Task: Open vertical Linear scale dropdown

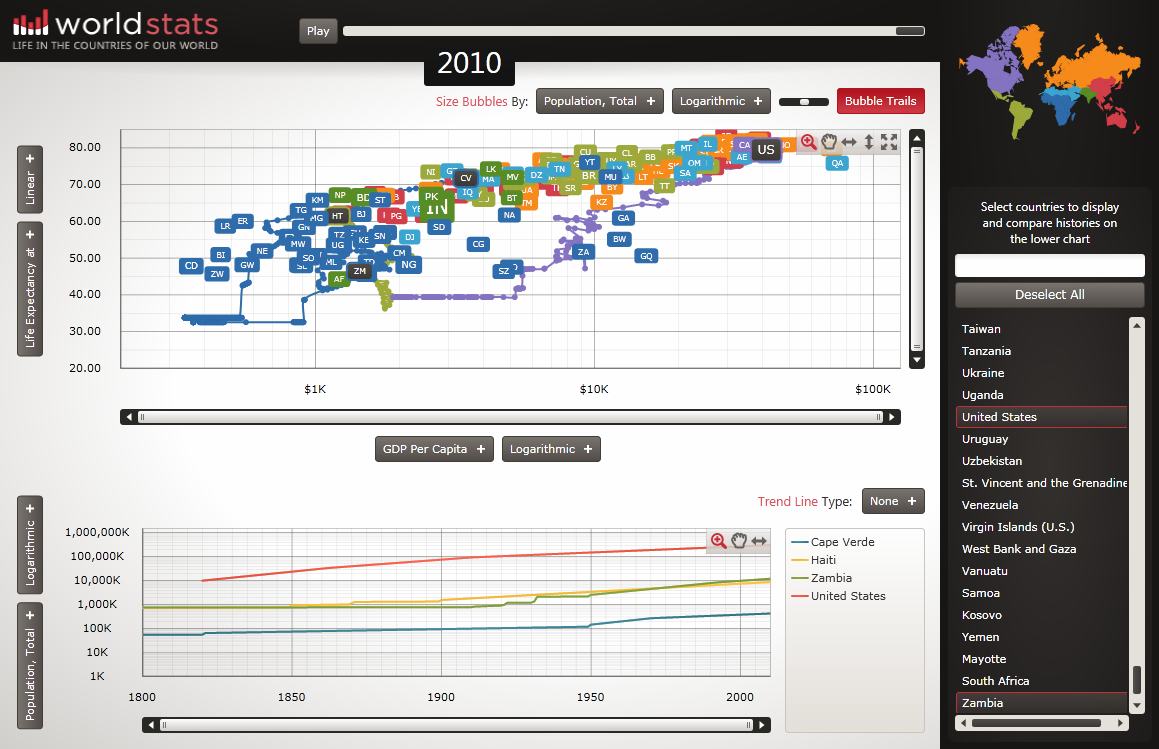Action: pyautogui.click(x=30, y=180)
